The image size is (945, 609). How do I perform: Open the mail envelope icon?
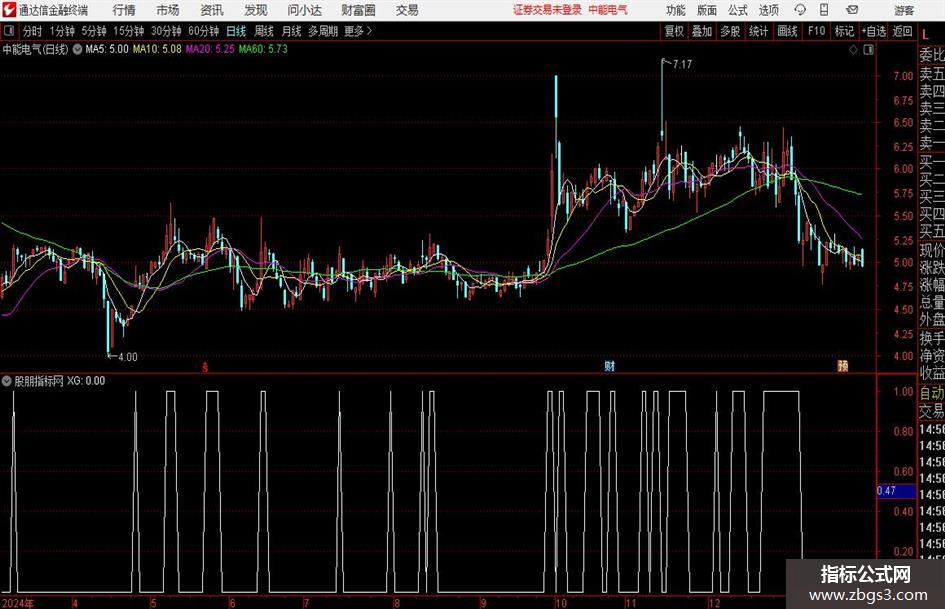852,10
